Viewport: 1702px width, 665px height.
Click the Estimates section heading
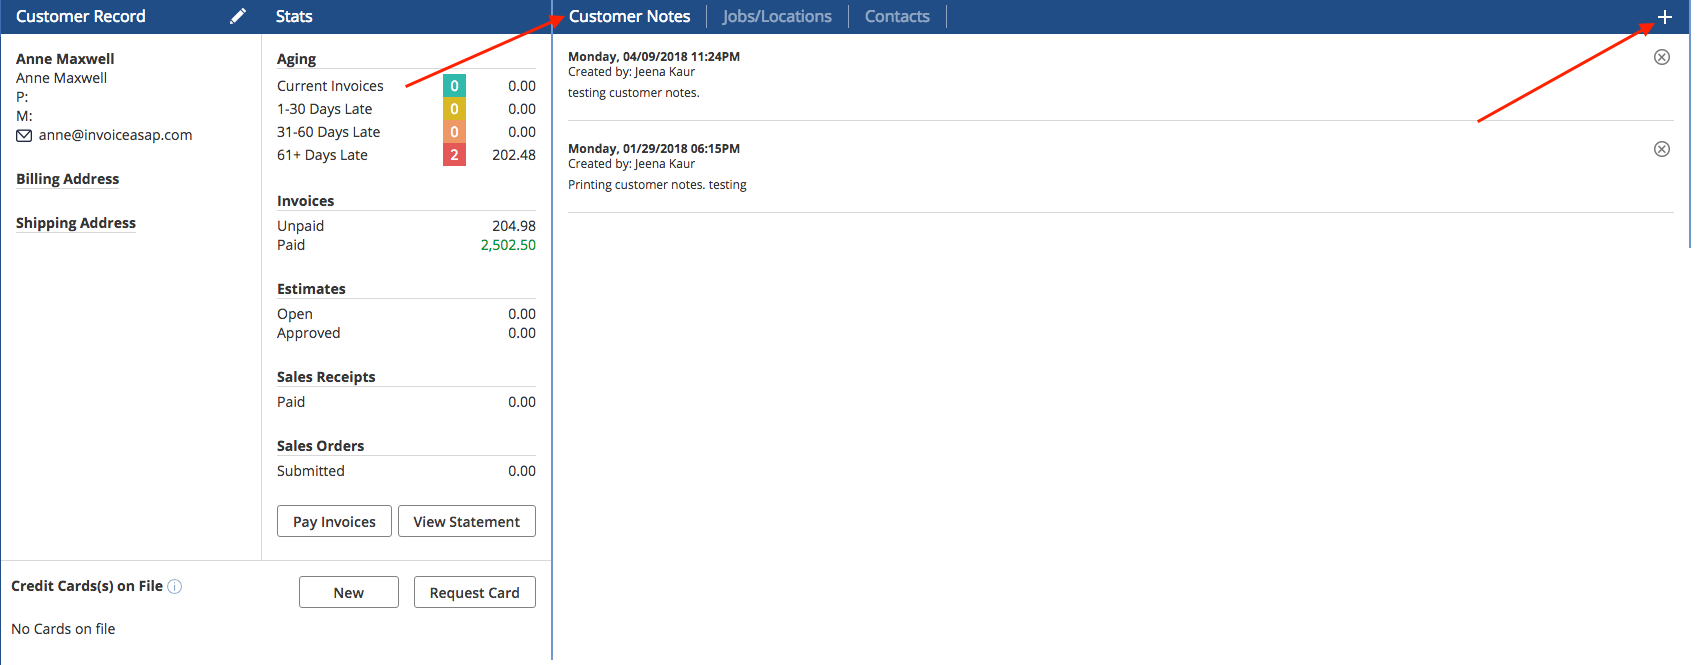coord(311,289)
